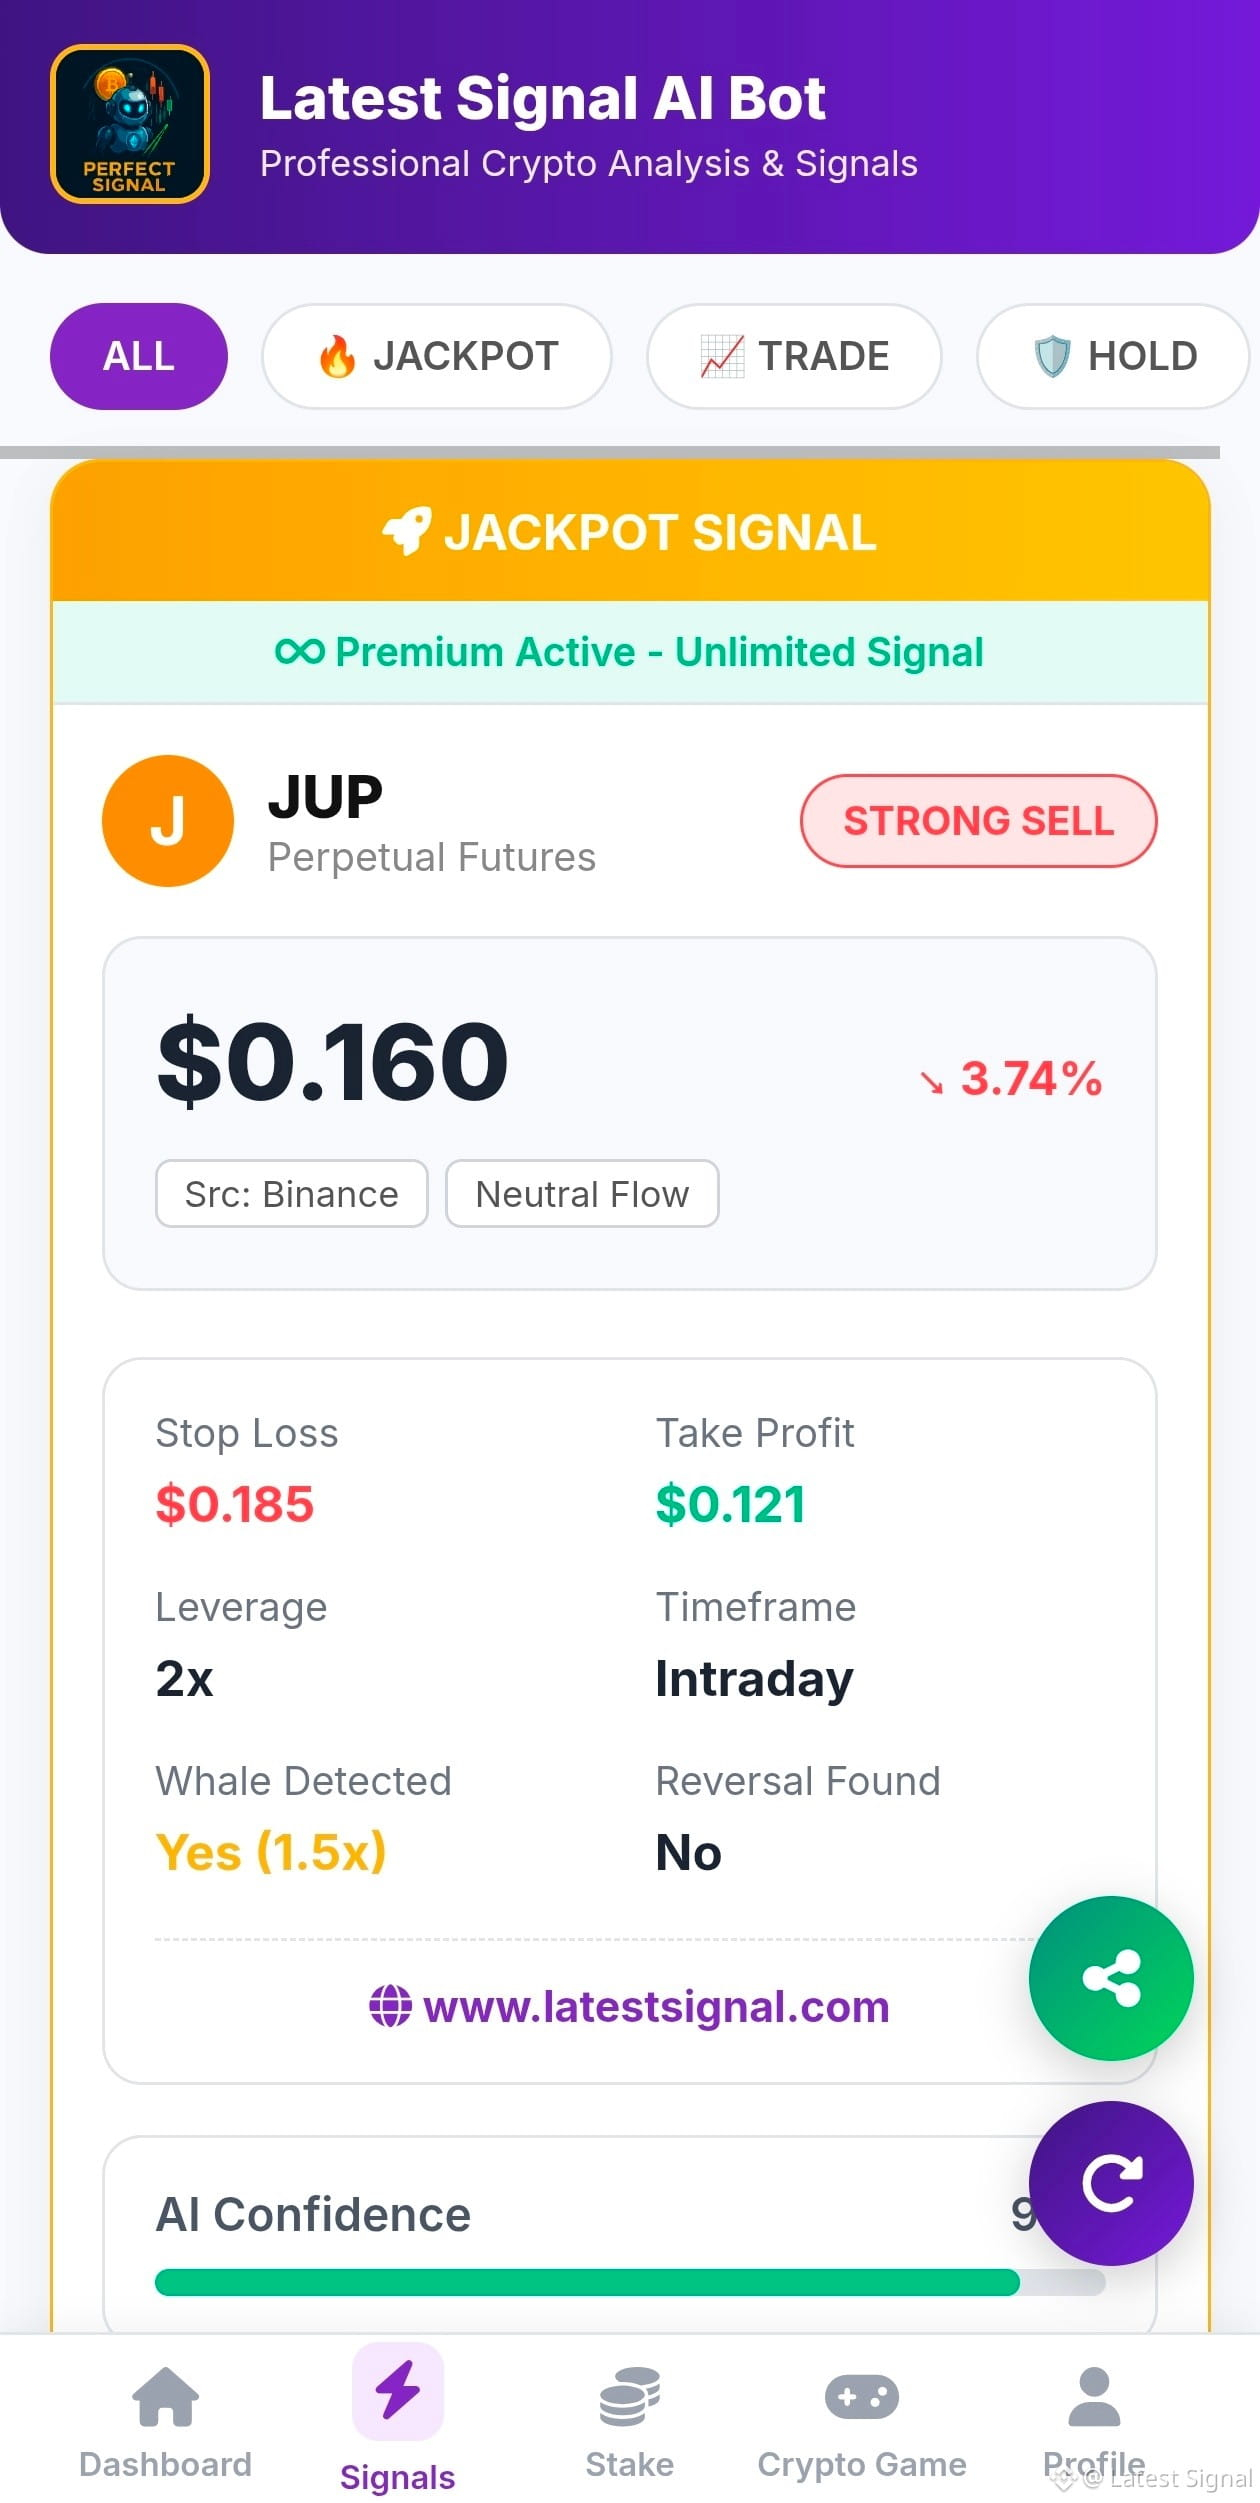The height and width of the screenshot is (2503, 1260).
Task: Tap the Premium Active Unlimited Signal banner
Action: (x=630, y=652)
